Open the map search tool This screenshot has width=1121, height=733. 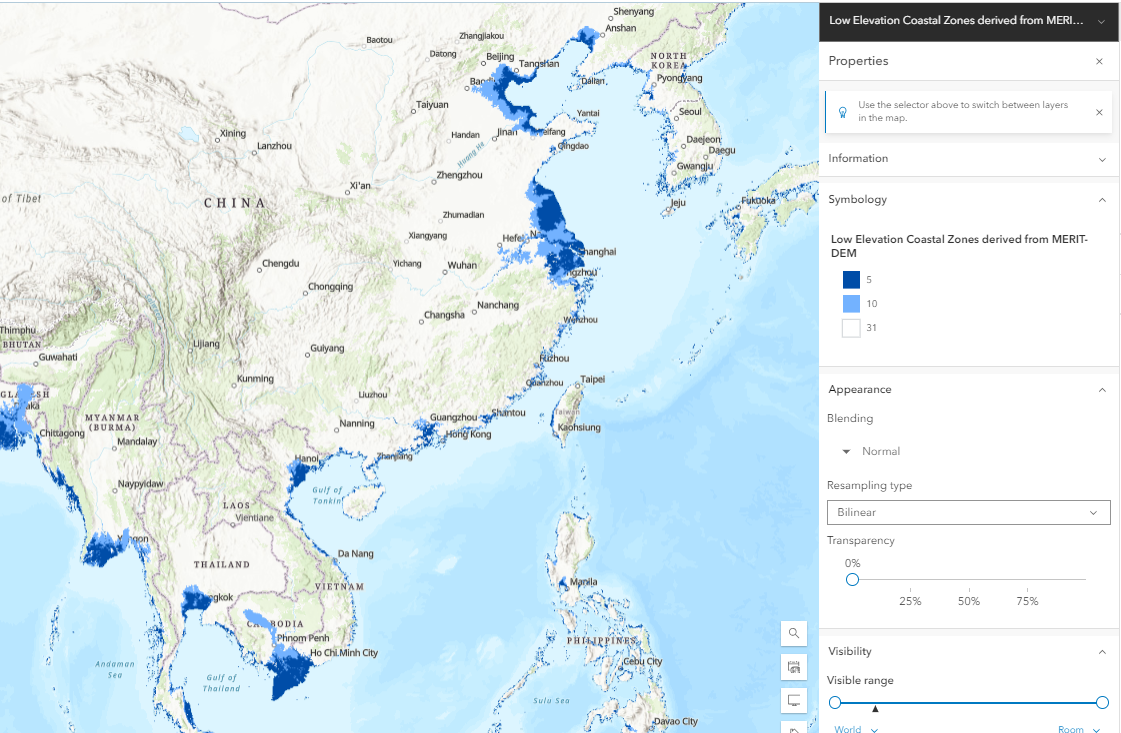point(794,633)
